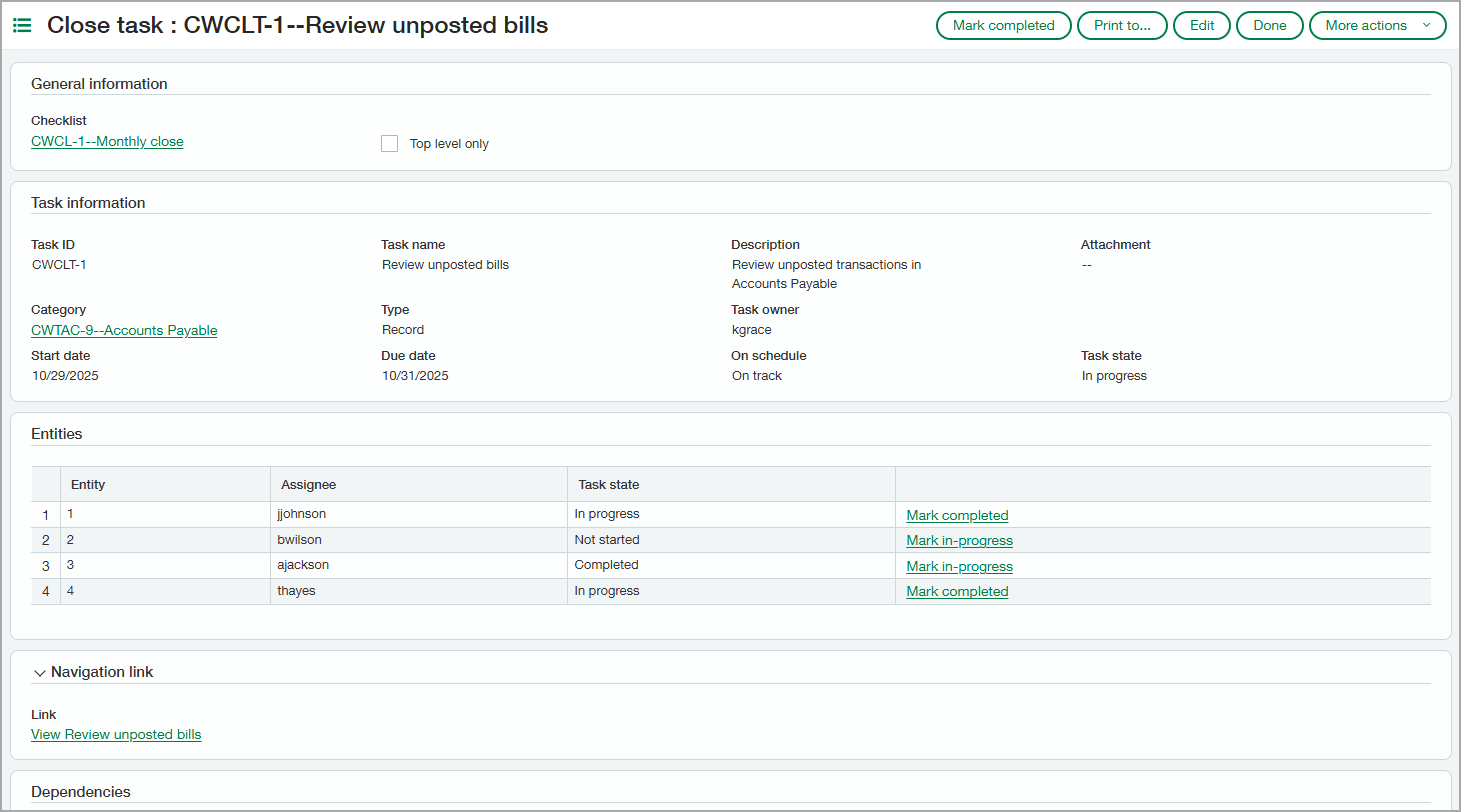This screenshot has width=1461, height=812.
Task: Mark bwilson's entity task in-progress
Action: coord(959,540)
